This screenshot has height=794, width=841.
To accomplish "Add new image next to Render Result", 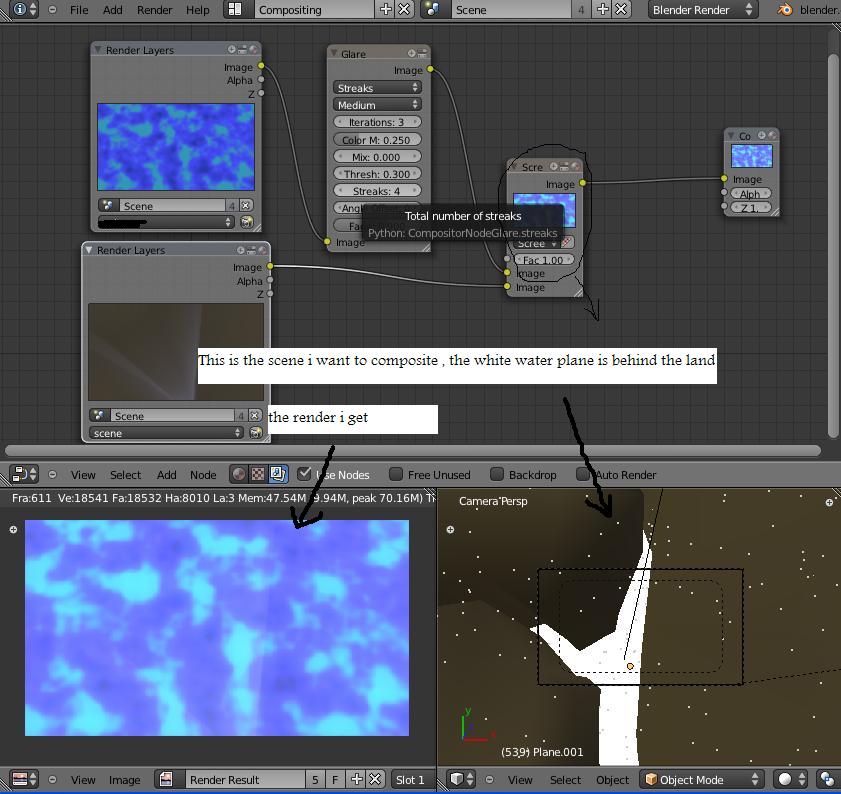I will click(x=357, y=779).
